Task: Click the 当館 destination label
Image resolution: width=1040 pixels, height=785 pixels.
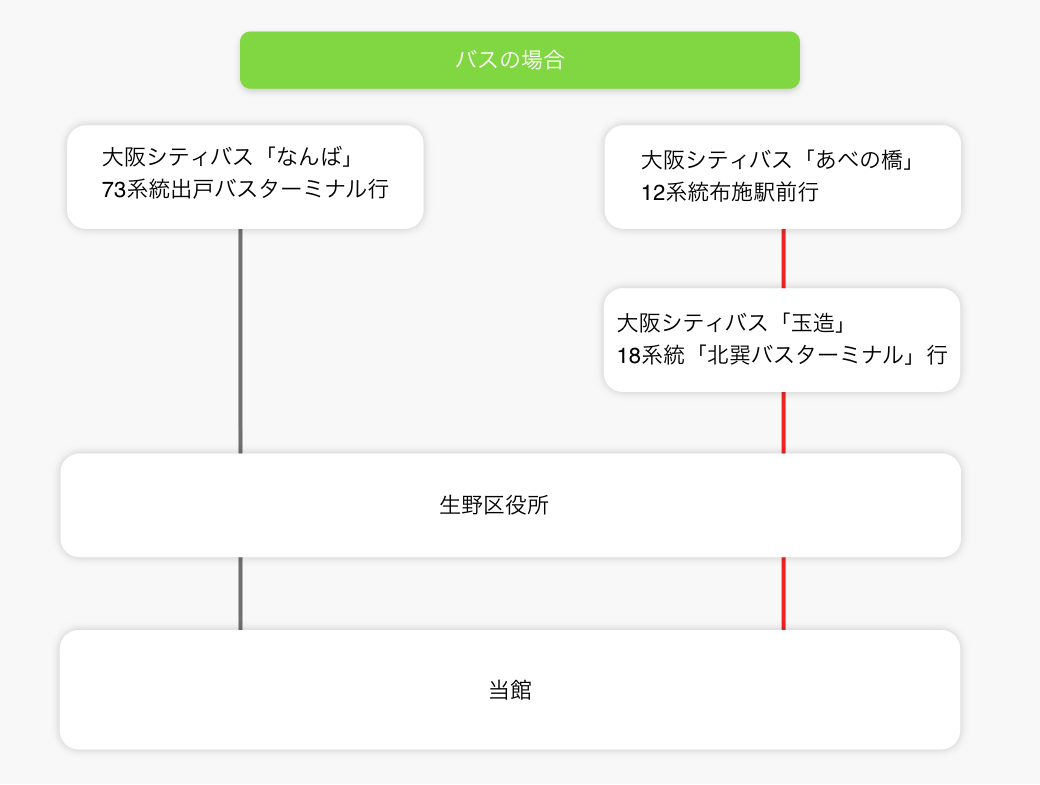Action: pyautogui.click(x=509, y=690)
